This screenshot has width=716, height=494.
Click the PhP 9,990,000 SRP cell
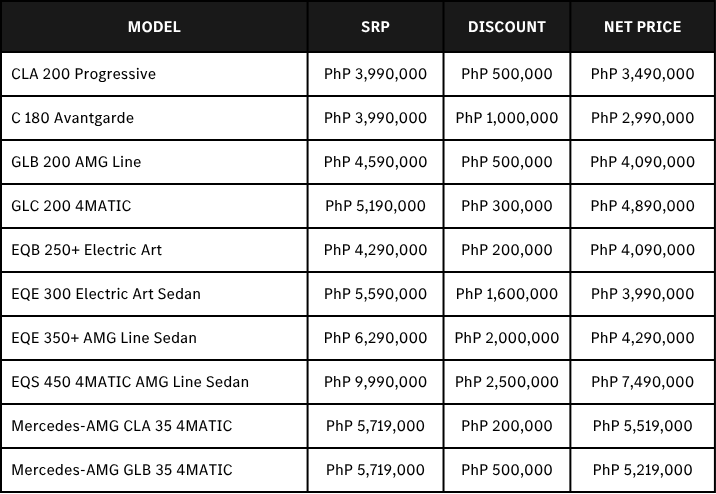click(x=375, y=382)
